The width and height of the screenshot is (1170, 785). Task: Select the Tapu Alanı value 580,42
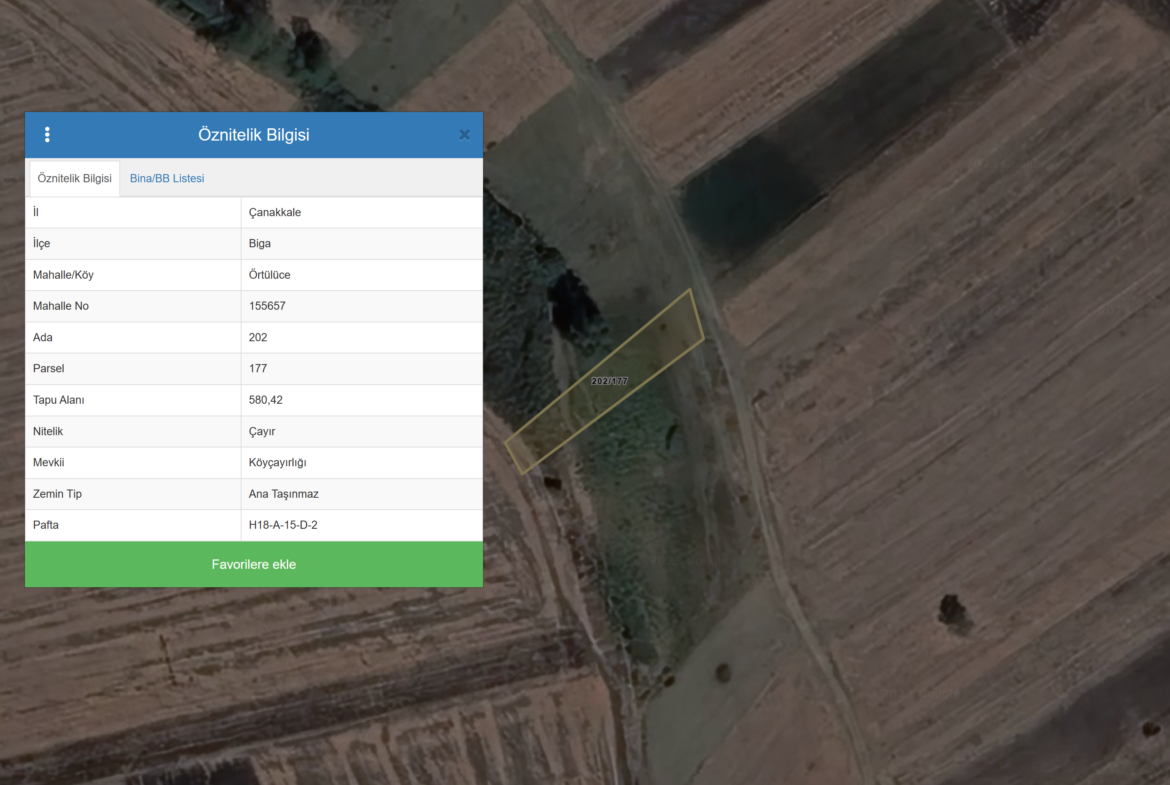[266, 400]
